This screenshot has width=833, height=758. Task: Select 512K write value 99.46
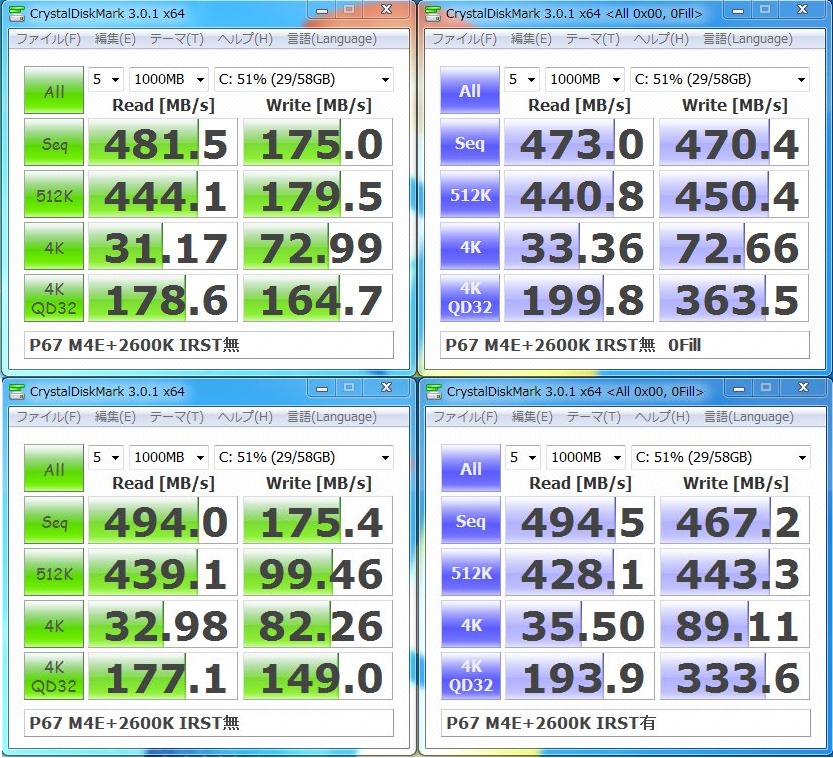(318, 572)
